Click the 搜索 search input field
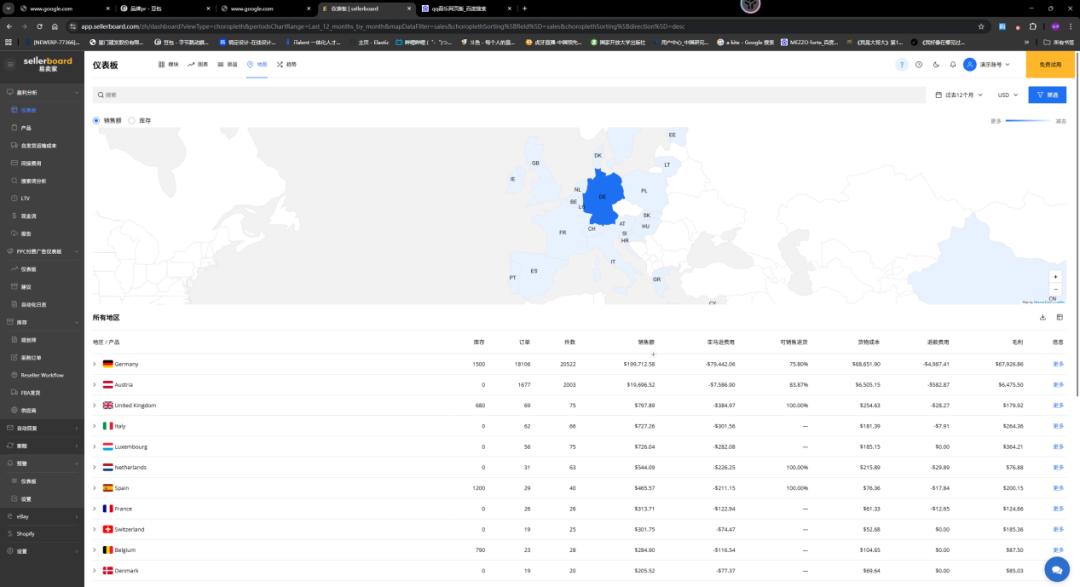 click(510, 95)
